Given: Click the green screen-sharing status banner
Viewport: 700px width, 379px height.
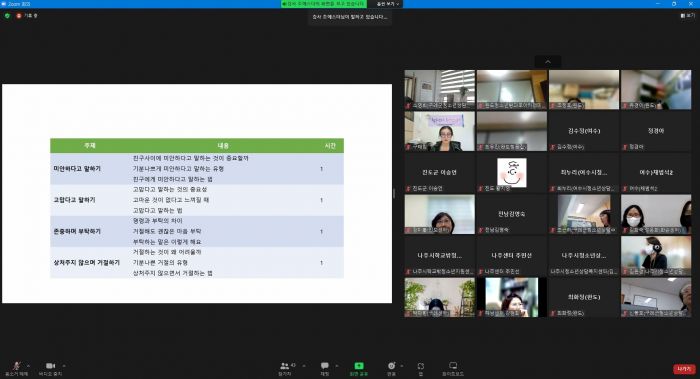Looking at the screenshot, I should (324, 4).
